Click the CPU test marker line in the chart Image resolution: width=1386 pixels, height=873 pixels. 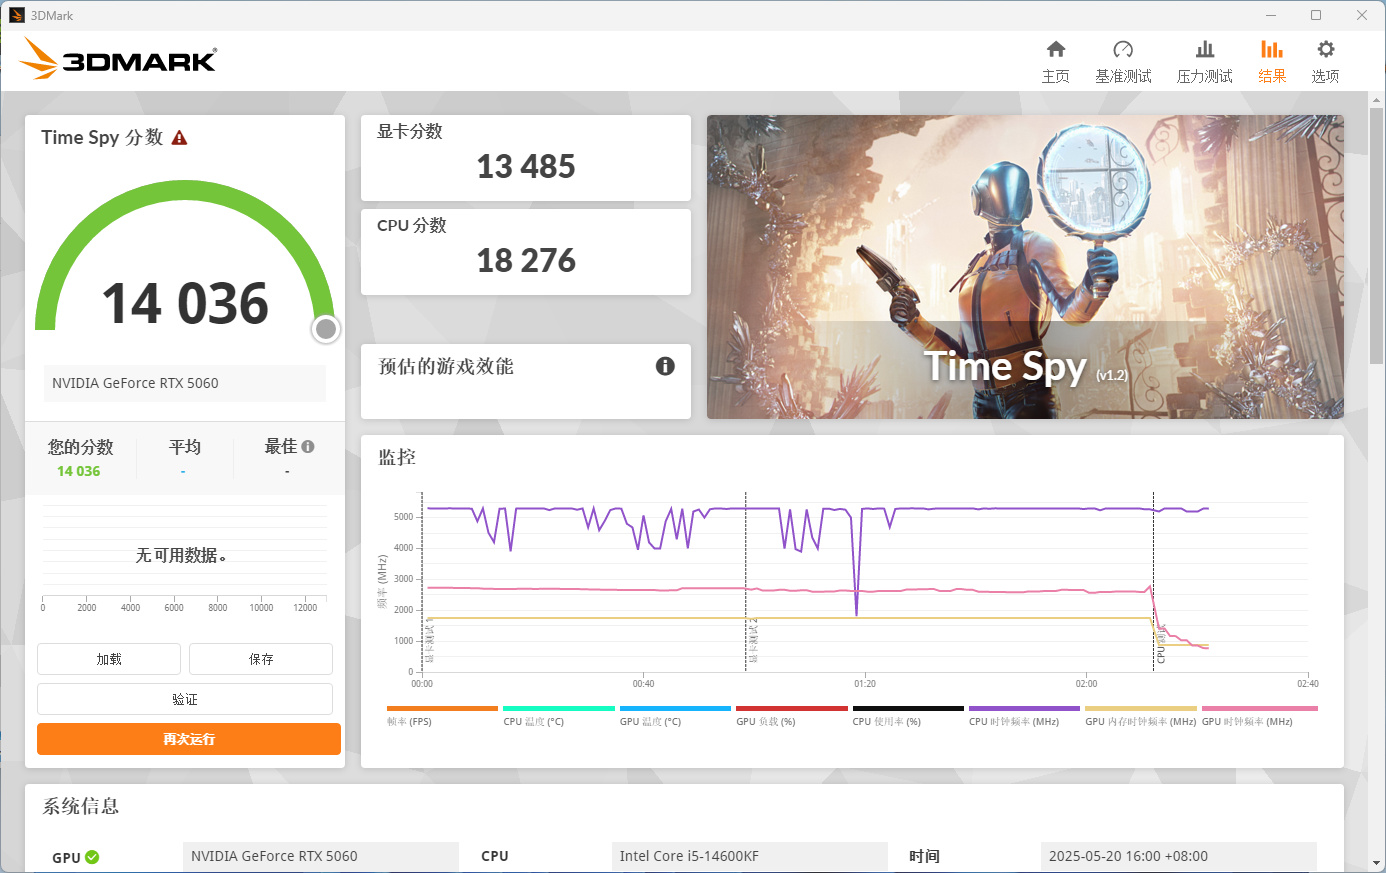pos(1154,582)
